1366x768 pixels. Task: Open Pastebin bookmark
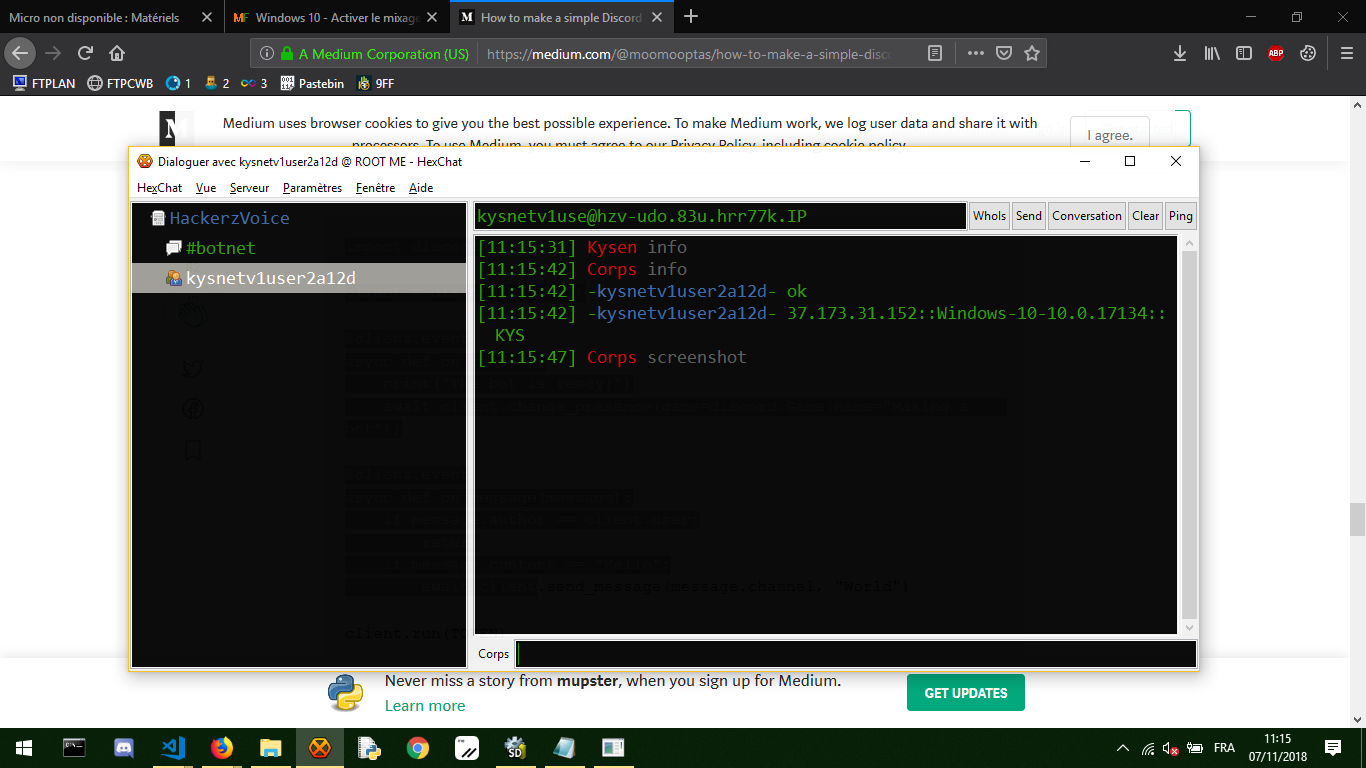(312, 84)
